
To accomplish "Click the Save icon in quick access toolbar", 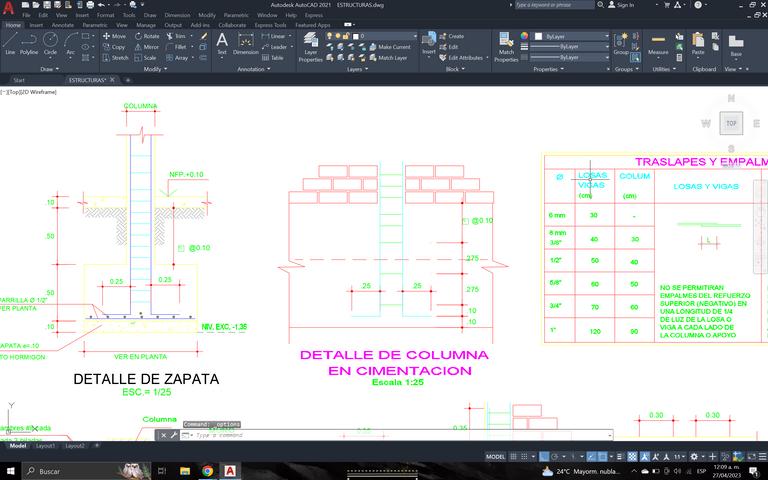I will coord(47,5).
